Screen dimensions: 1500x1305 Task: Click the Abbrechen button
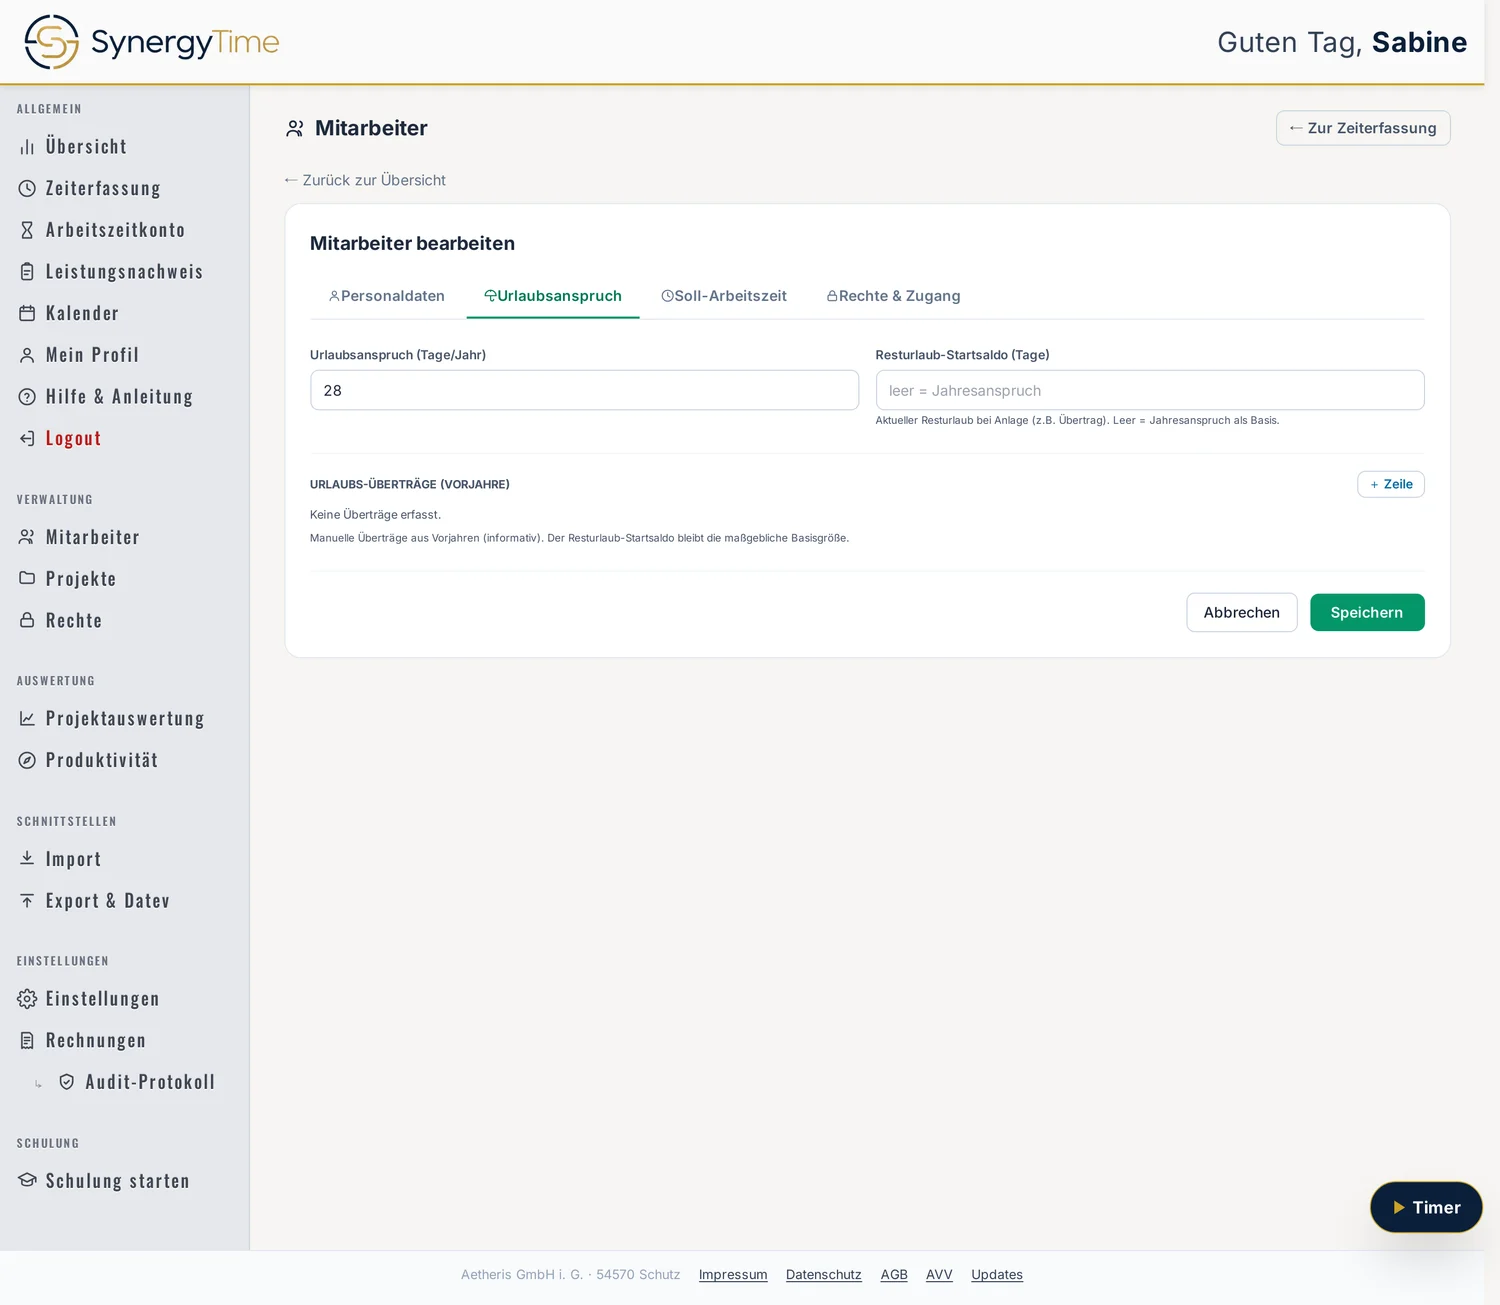1242,612
